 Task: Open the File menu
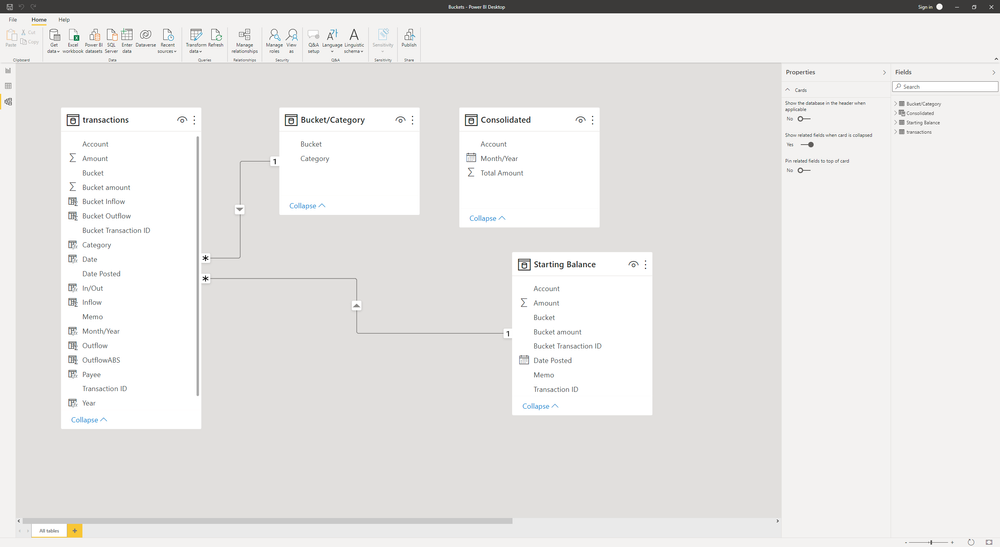(13, 19)
